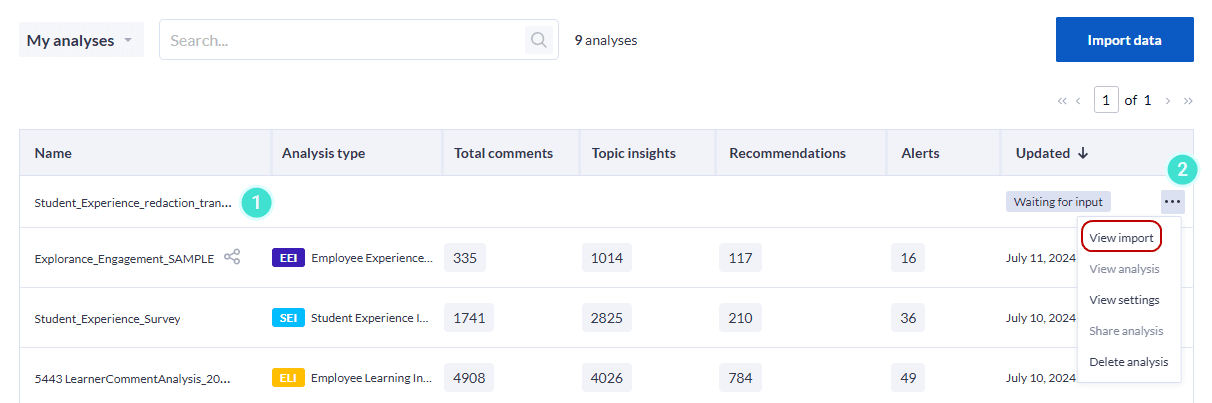
Task: Click the page number box
Action: [1106, 100]
